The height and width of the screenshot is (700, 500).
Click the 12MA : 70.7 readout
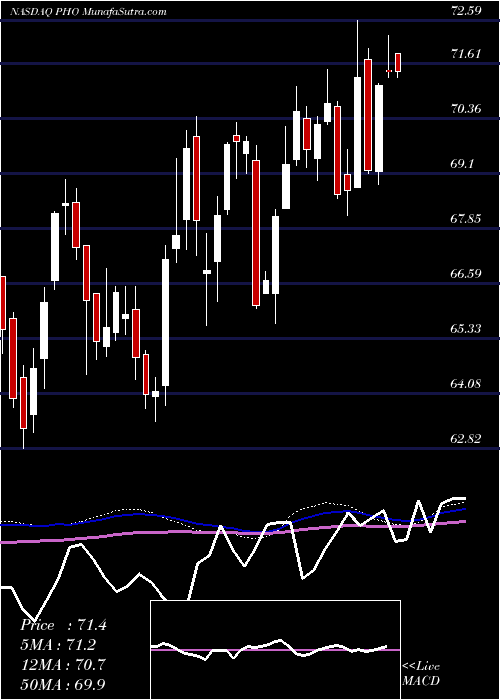pyautogui.click(x=63, y=665)
